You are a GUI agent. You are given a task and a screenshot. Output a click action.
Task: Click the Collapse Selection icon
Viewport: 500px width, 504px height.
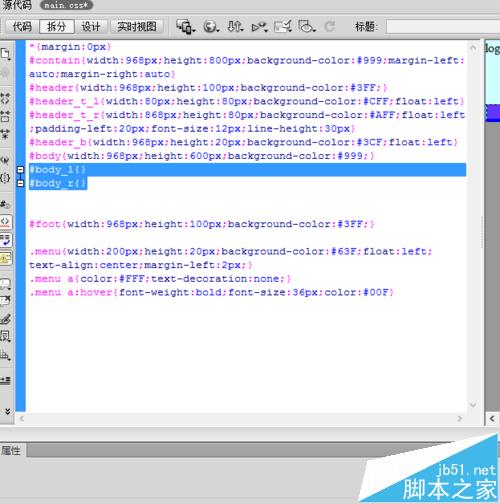5,116
